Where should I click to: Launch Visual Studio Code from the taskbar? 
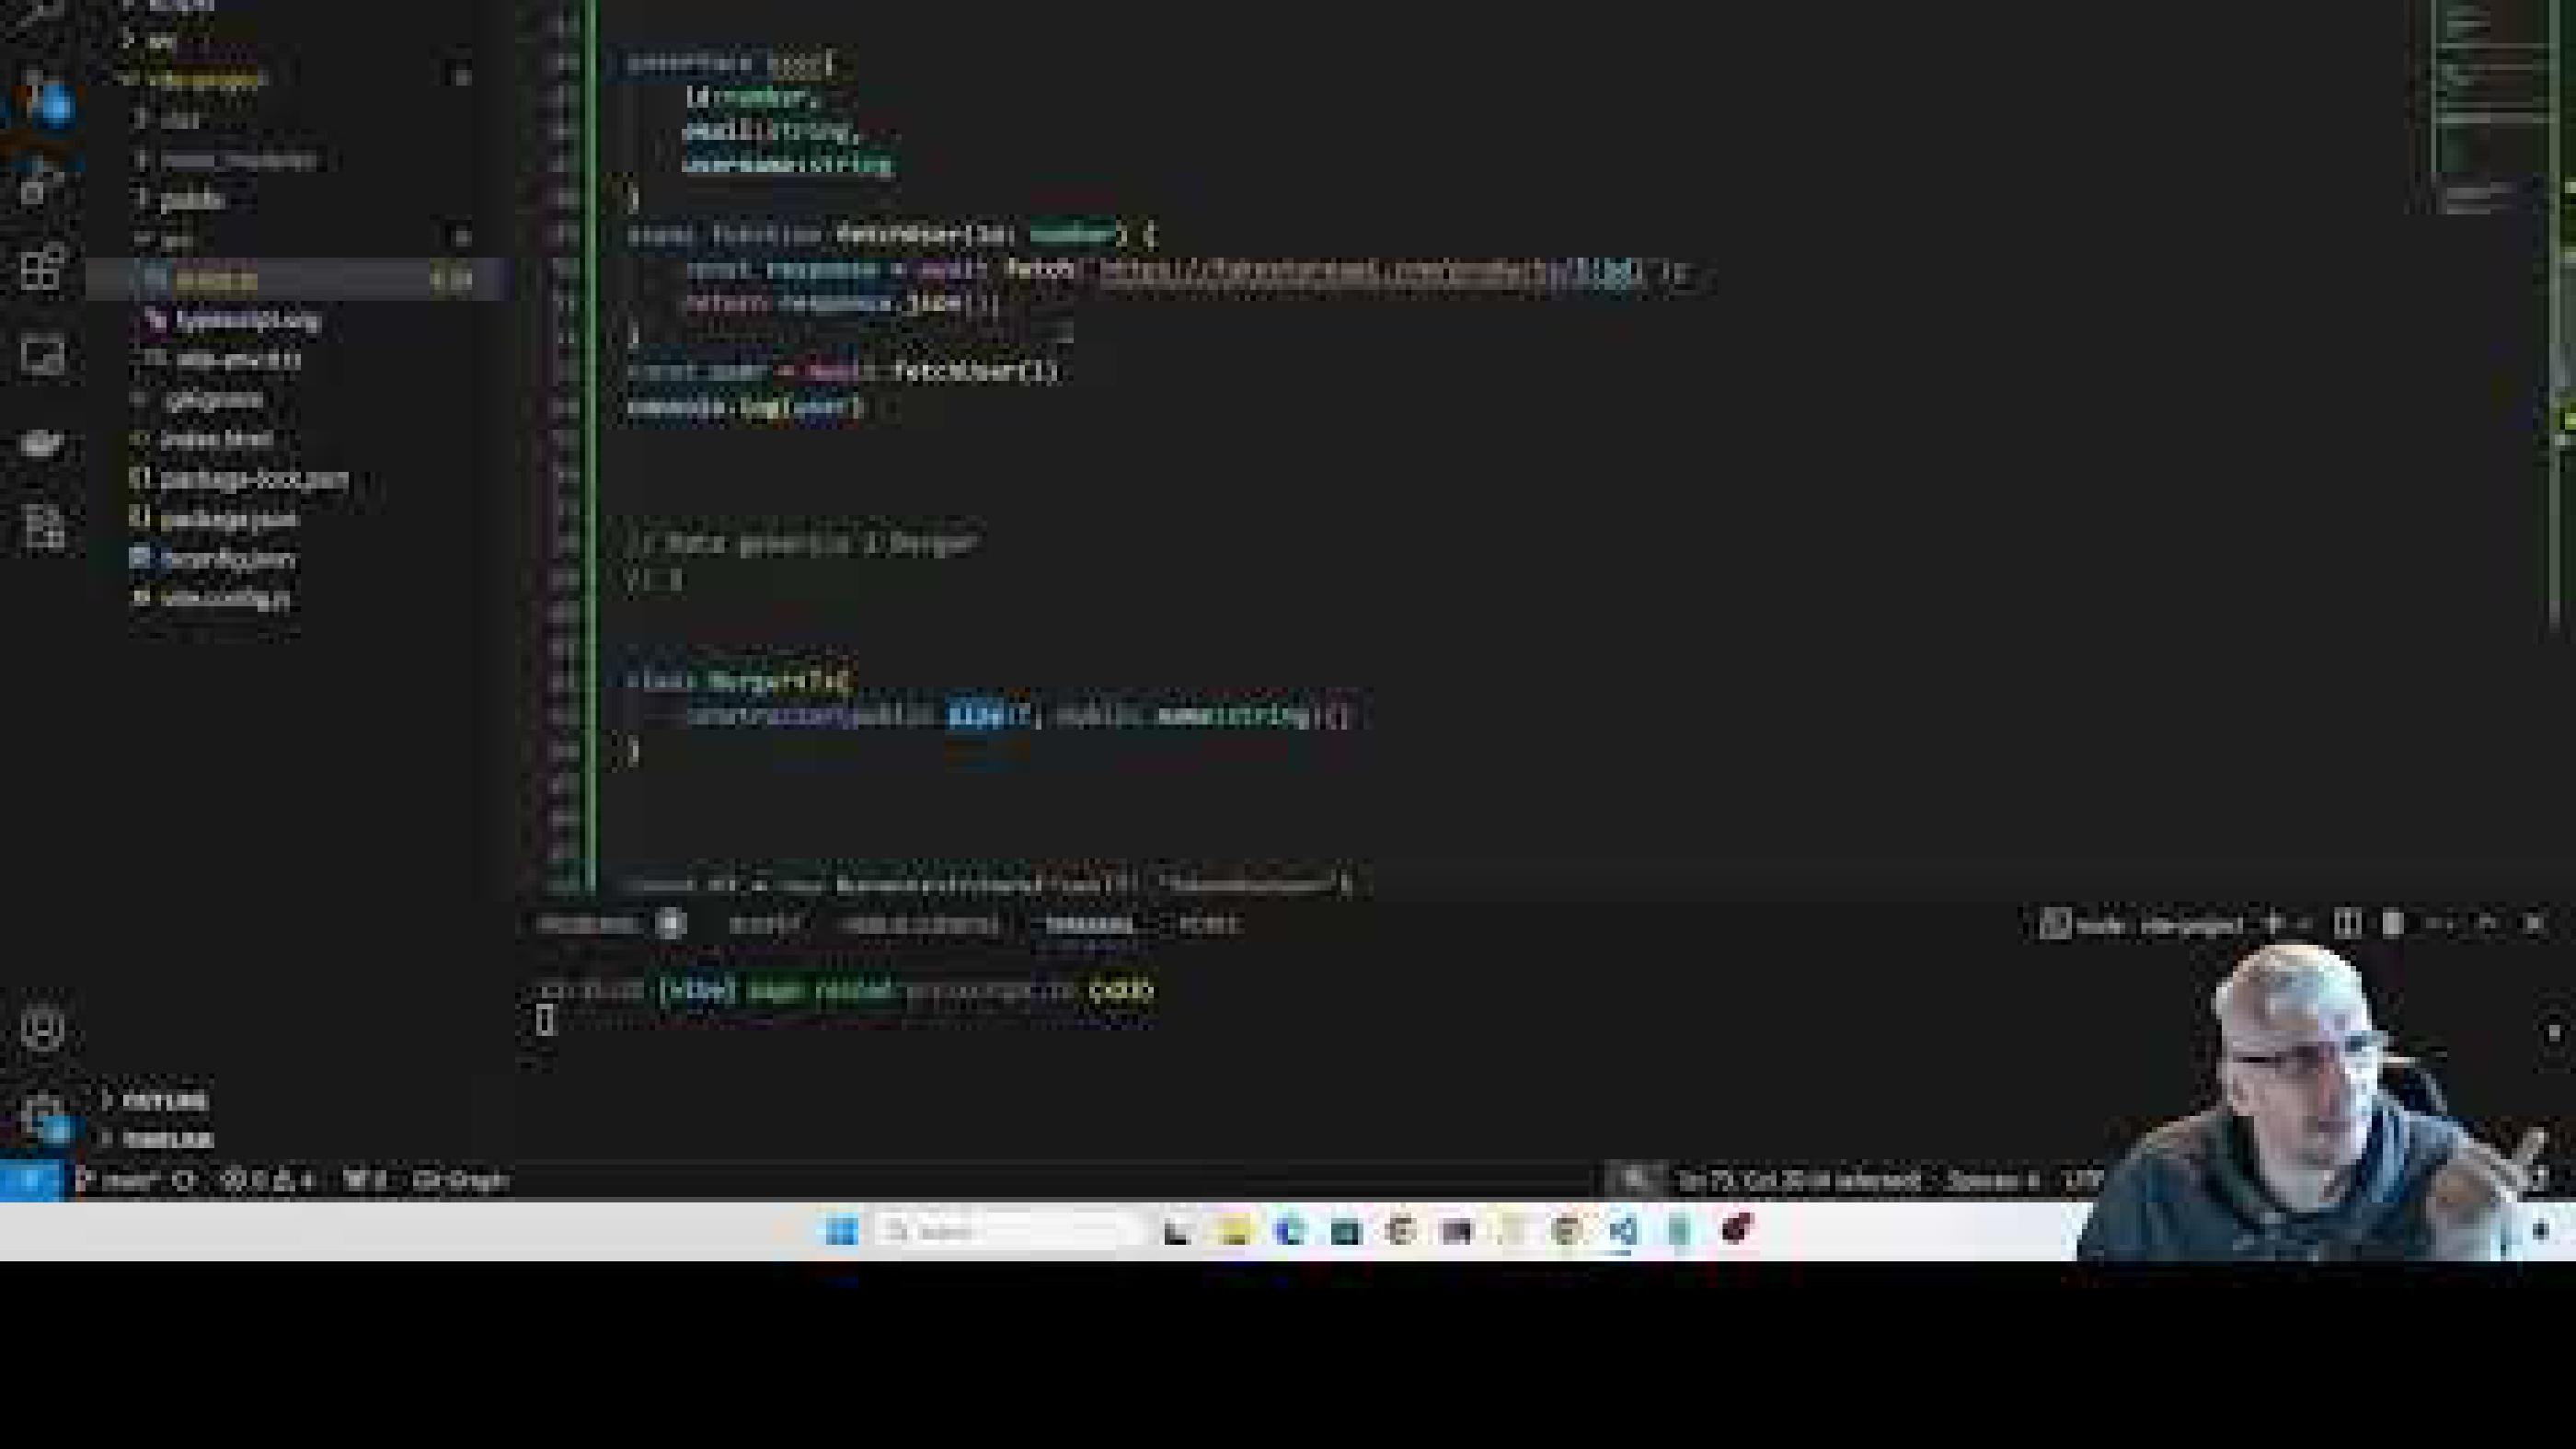click(x=1622, y=1233)
